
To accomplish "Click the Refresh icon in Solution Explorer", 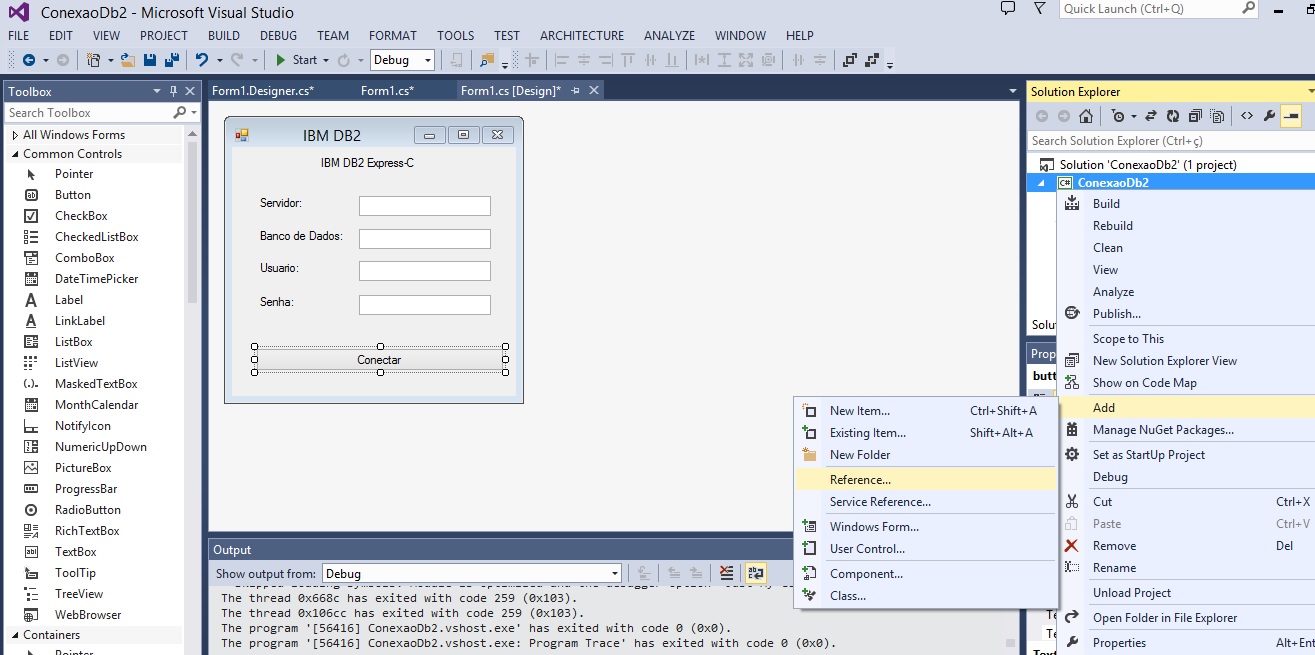I will point(1173,116).
